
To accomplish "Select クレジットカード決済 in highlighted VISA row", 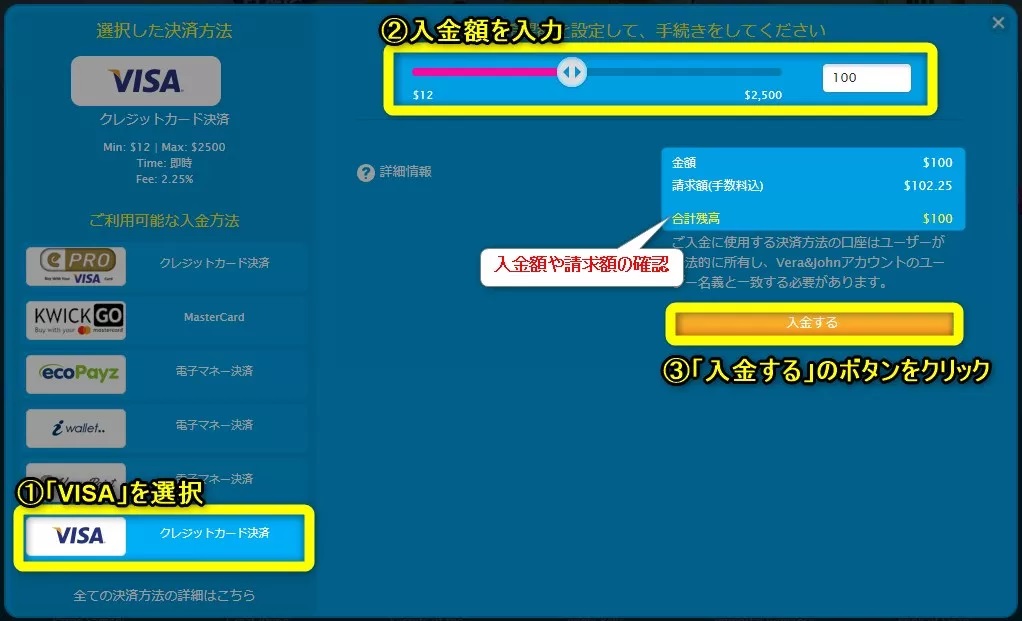I will tap(214, 532).
